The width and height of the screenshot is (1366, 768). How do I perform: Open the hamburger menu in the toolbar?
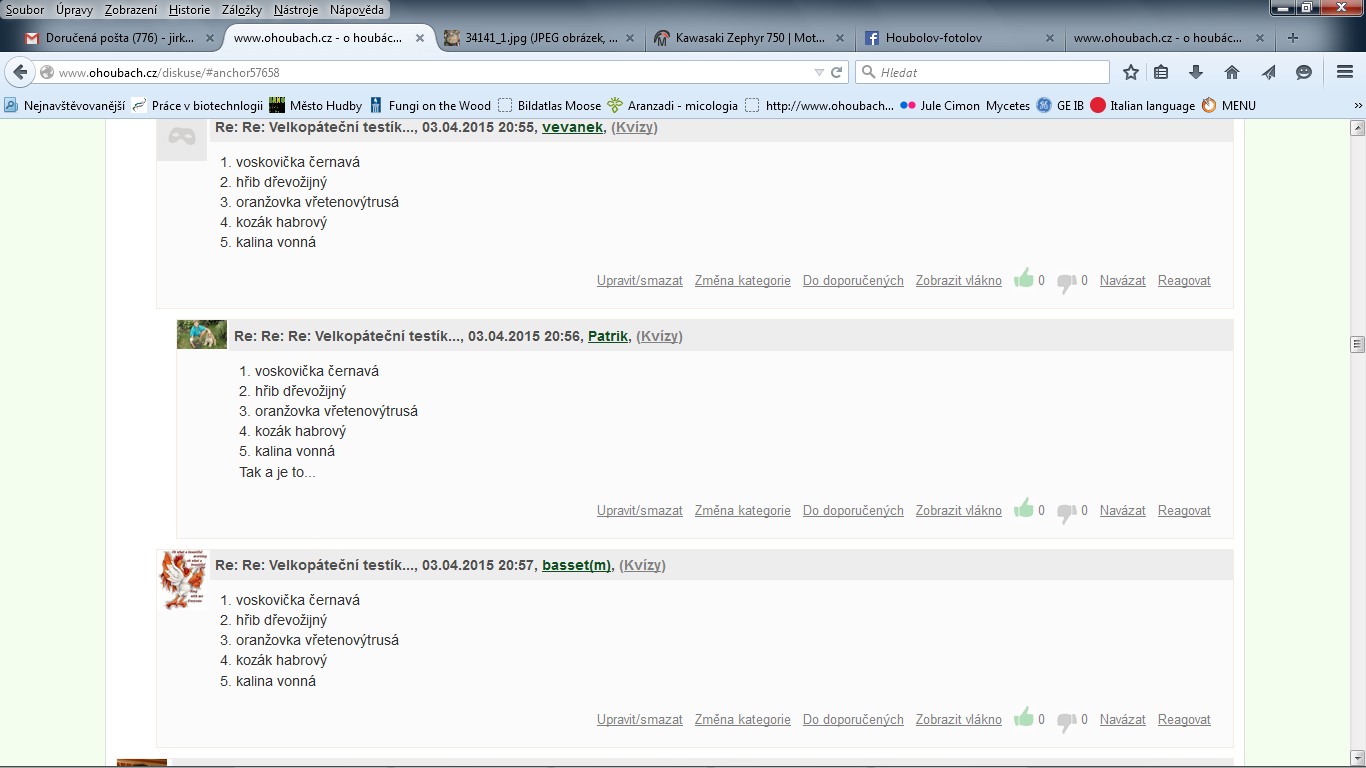(x=1345, y=72)
